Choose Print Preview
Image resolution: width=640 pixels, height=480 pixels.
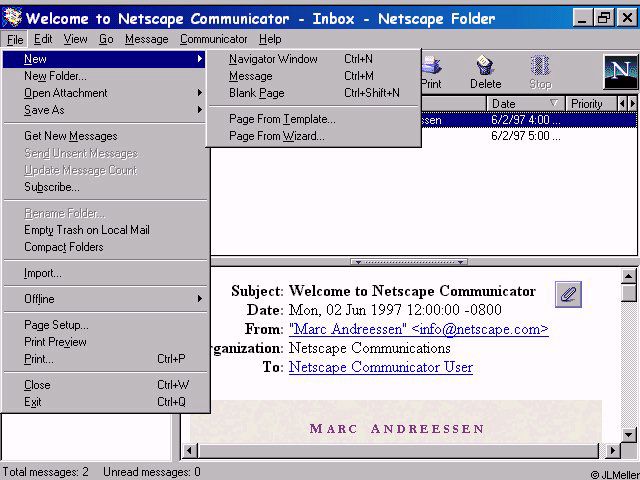point(104,342)
